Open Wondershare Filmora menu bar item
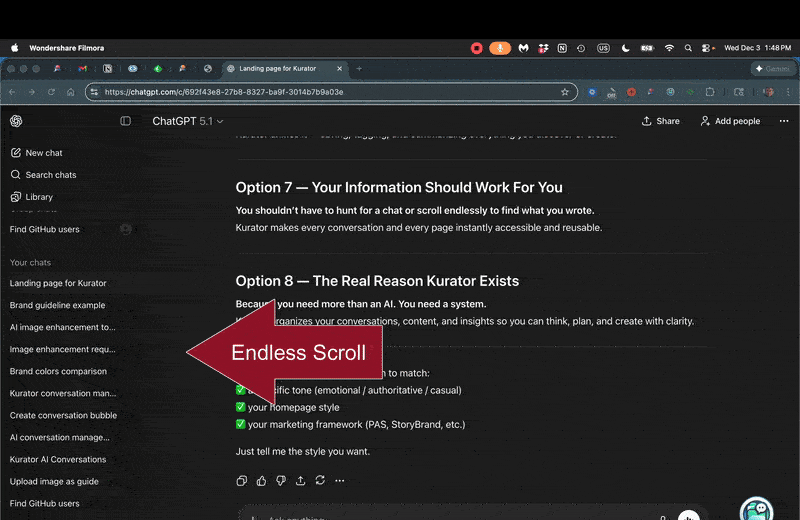 point(66,48)
